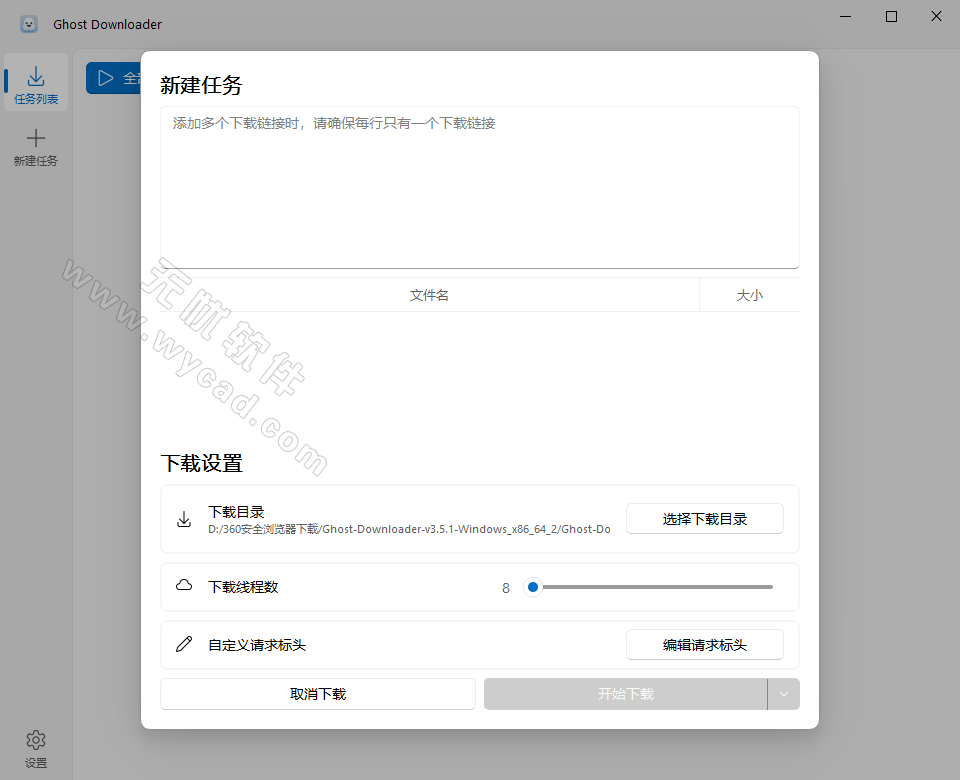Screen dimensions: 960x780
Task: Open the 开始下载 split-button dropdown chevron
Action: pos(784,693)
